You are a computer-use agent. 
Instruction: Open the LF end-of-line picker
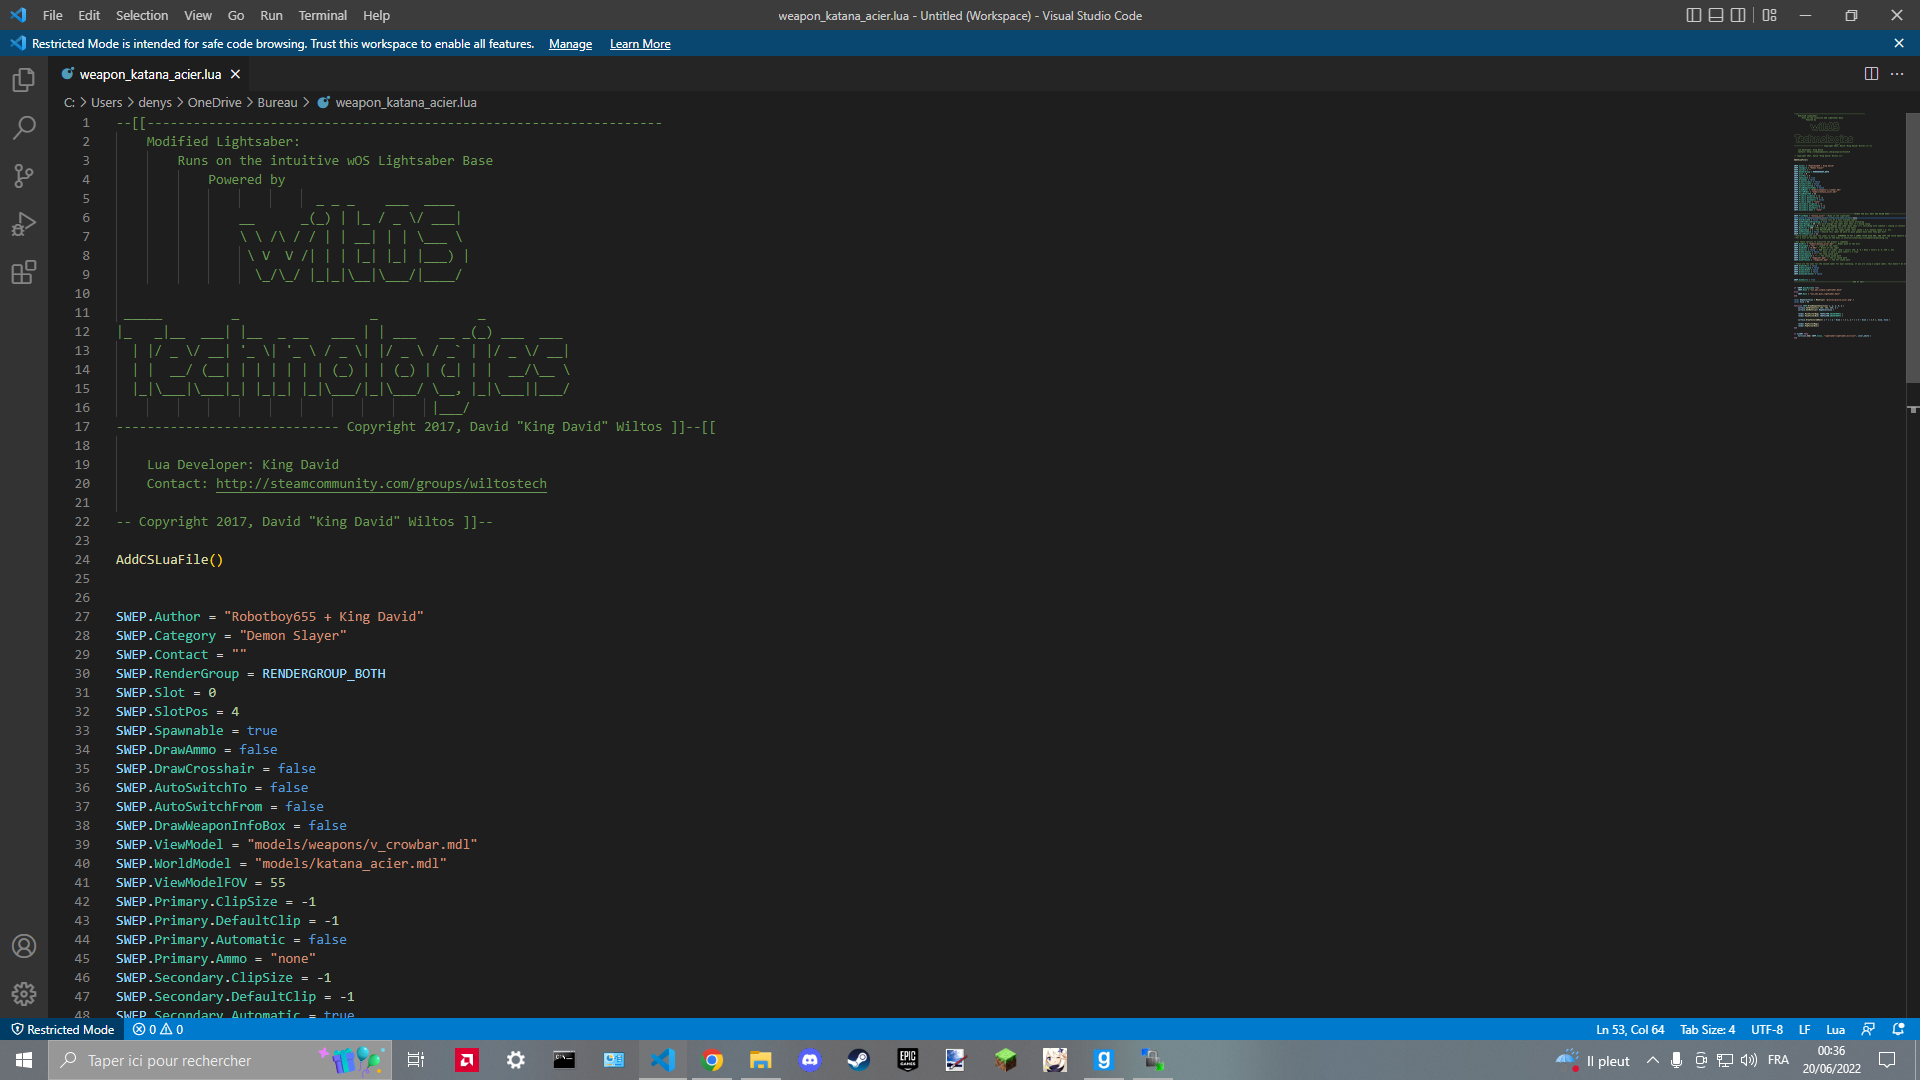1804,1029
